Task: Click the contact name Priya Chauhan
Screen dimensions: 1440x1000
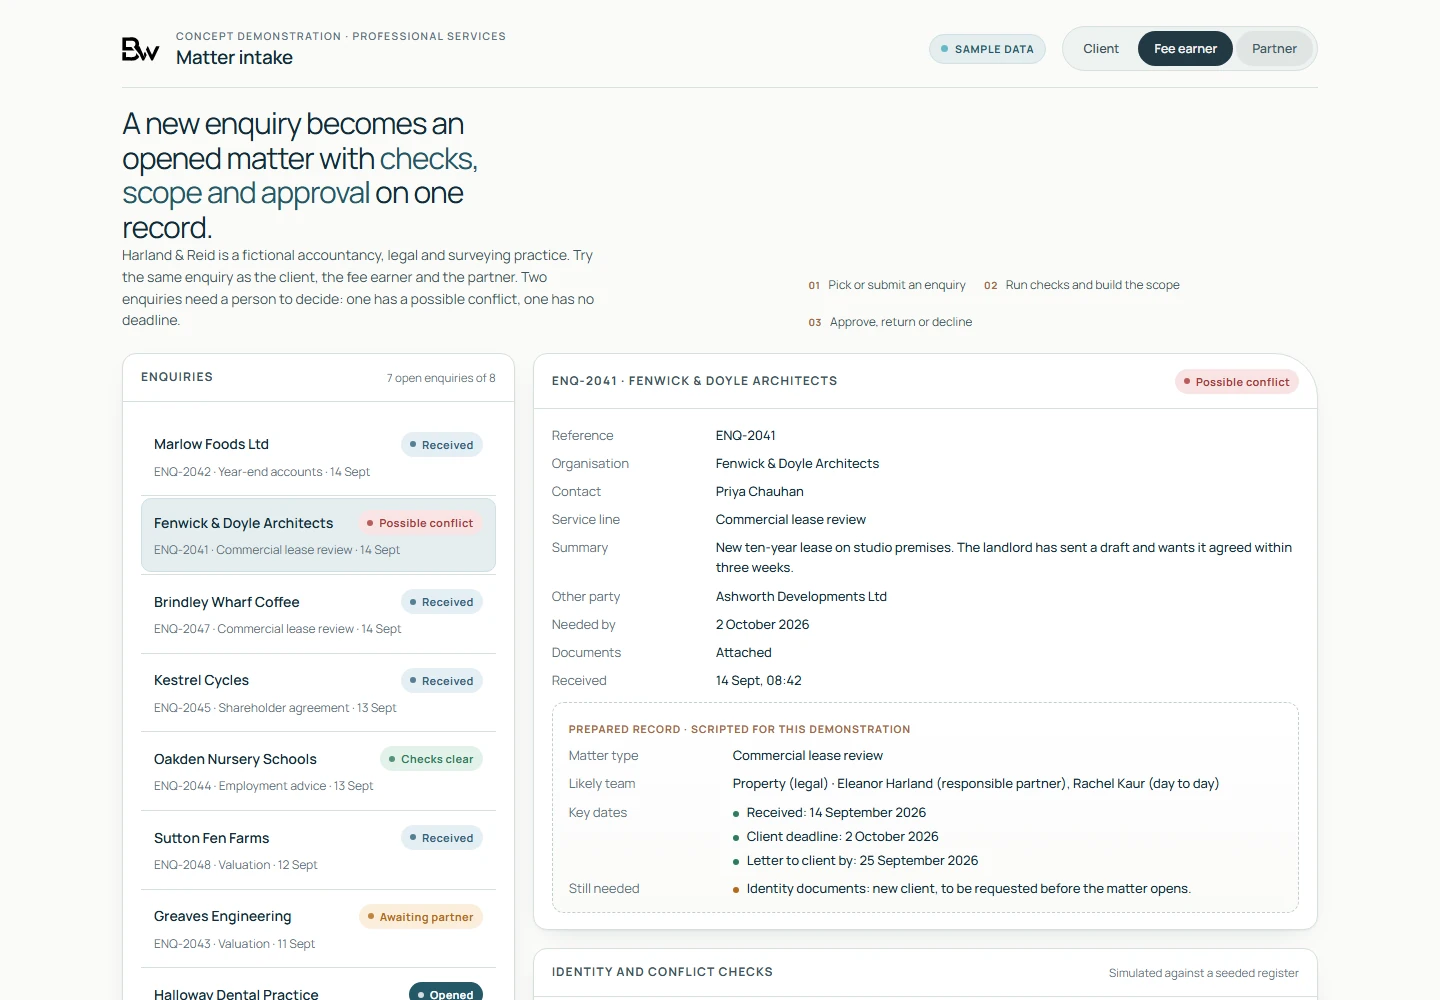Action: coord(760,492)
